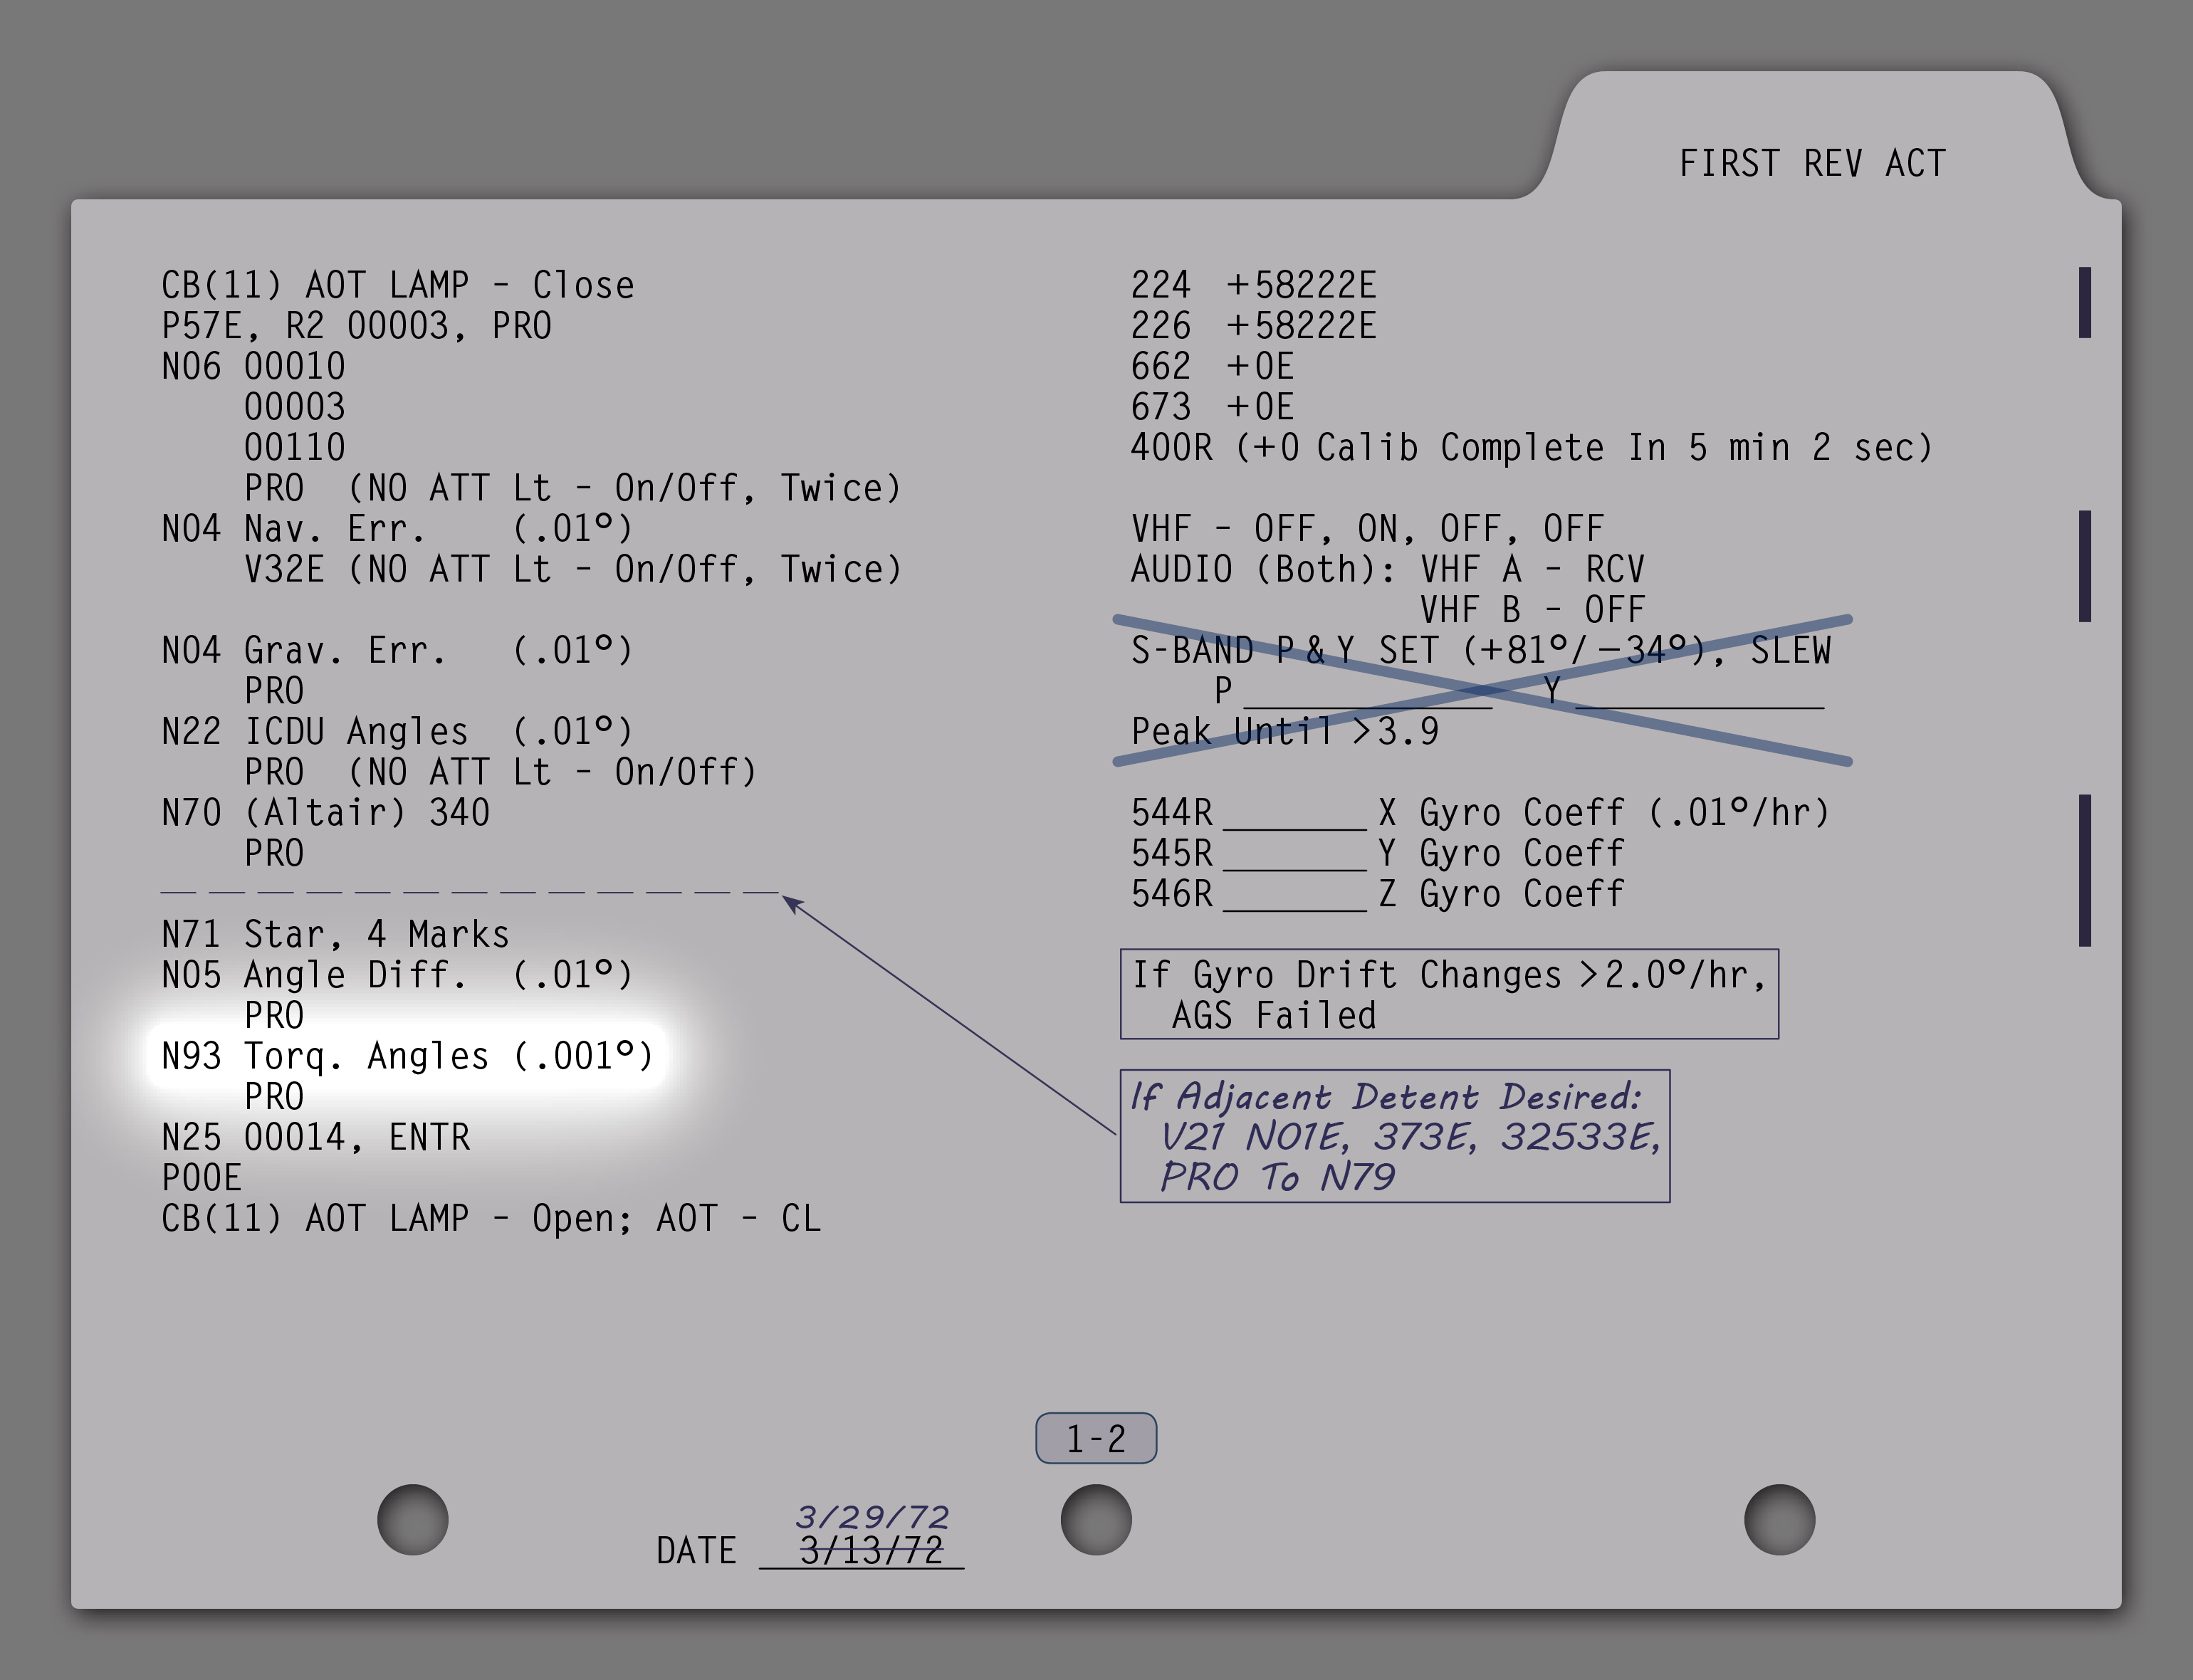Screen dimensions: 2193x1680
Task: Click the Gyro Drift AGS Failed box
Action: (x=1449, y=994)
